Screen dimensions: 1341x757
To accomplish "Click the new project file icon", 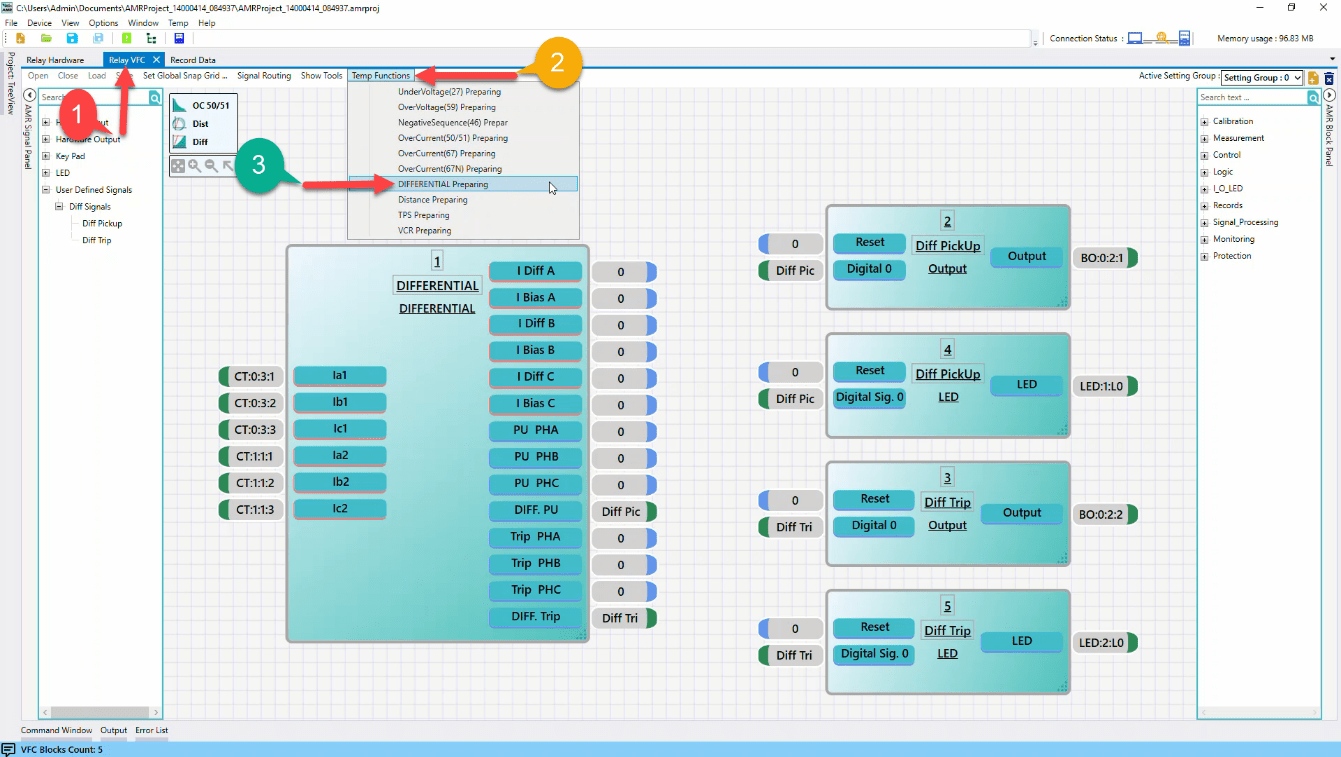I will (20, 38).
